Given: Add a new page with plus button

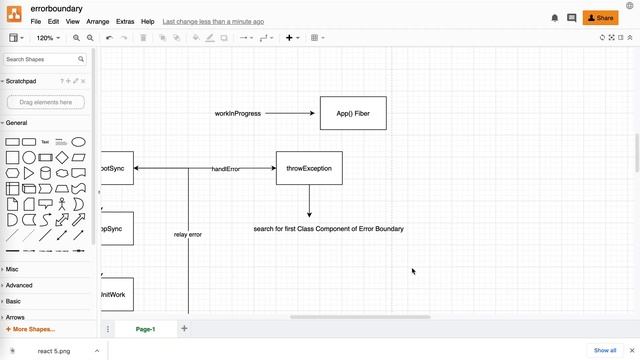Looking at the screenshot, I should (x=184, y=328).
